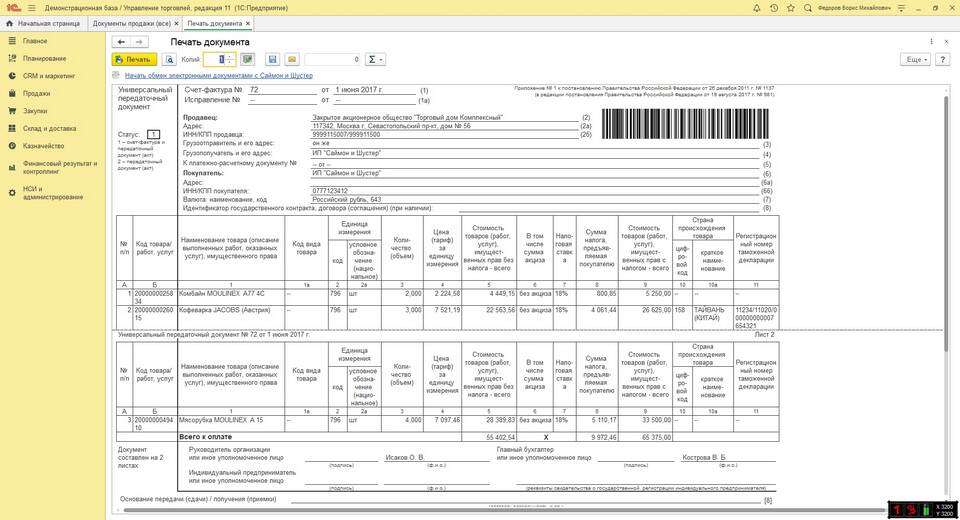960x520 pixels.
Task: Click the Копий copies input field
Action: [x=214, y=59]
